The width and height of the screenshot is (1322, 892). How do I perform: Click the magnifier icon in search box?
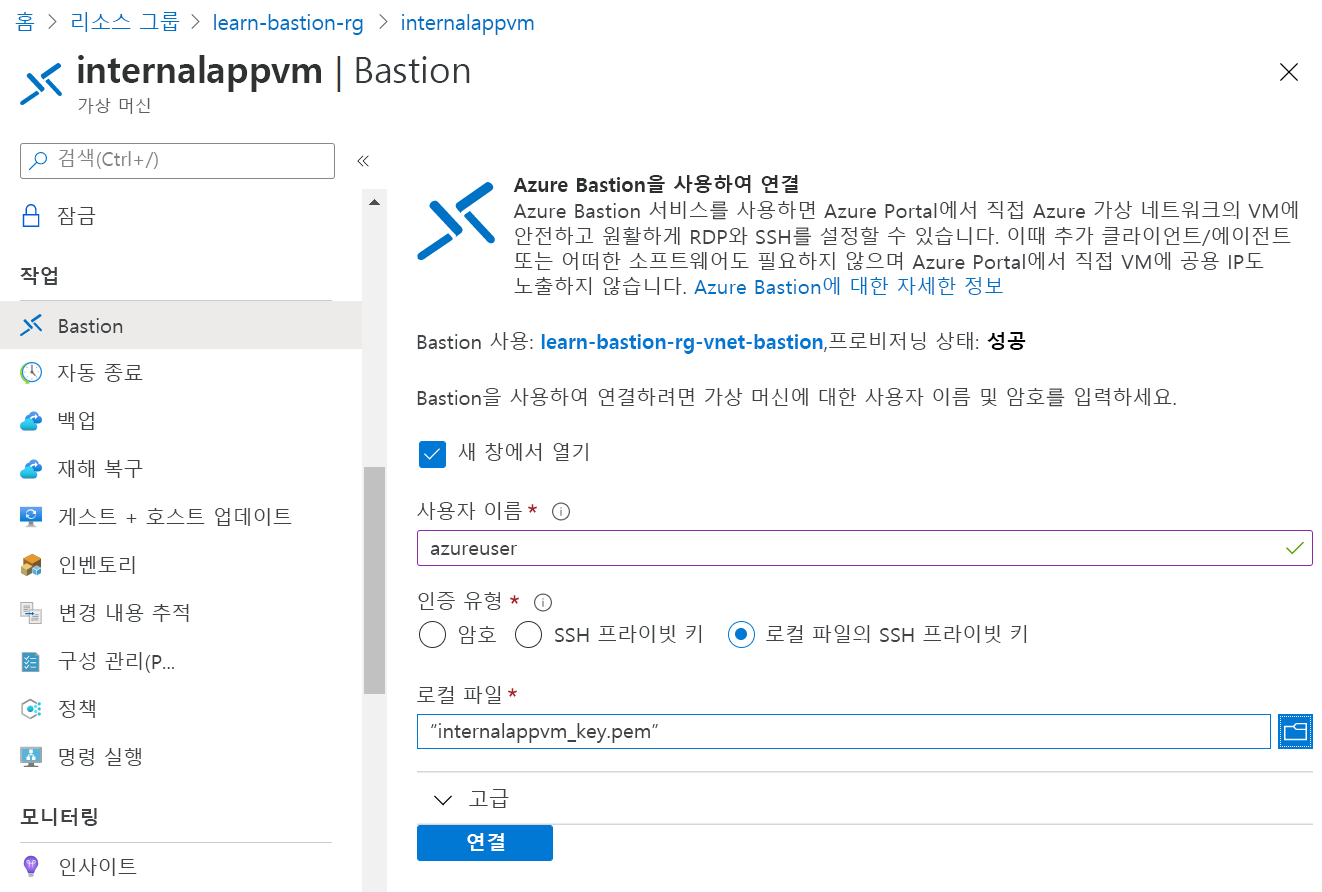tap(38, 160)
